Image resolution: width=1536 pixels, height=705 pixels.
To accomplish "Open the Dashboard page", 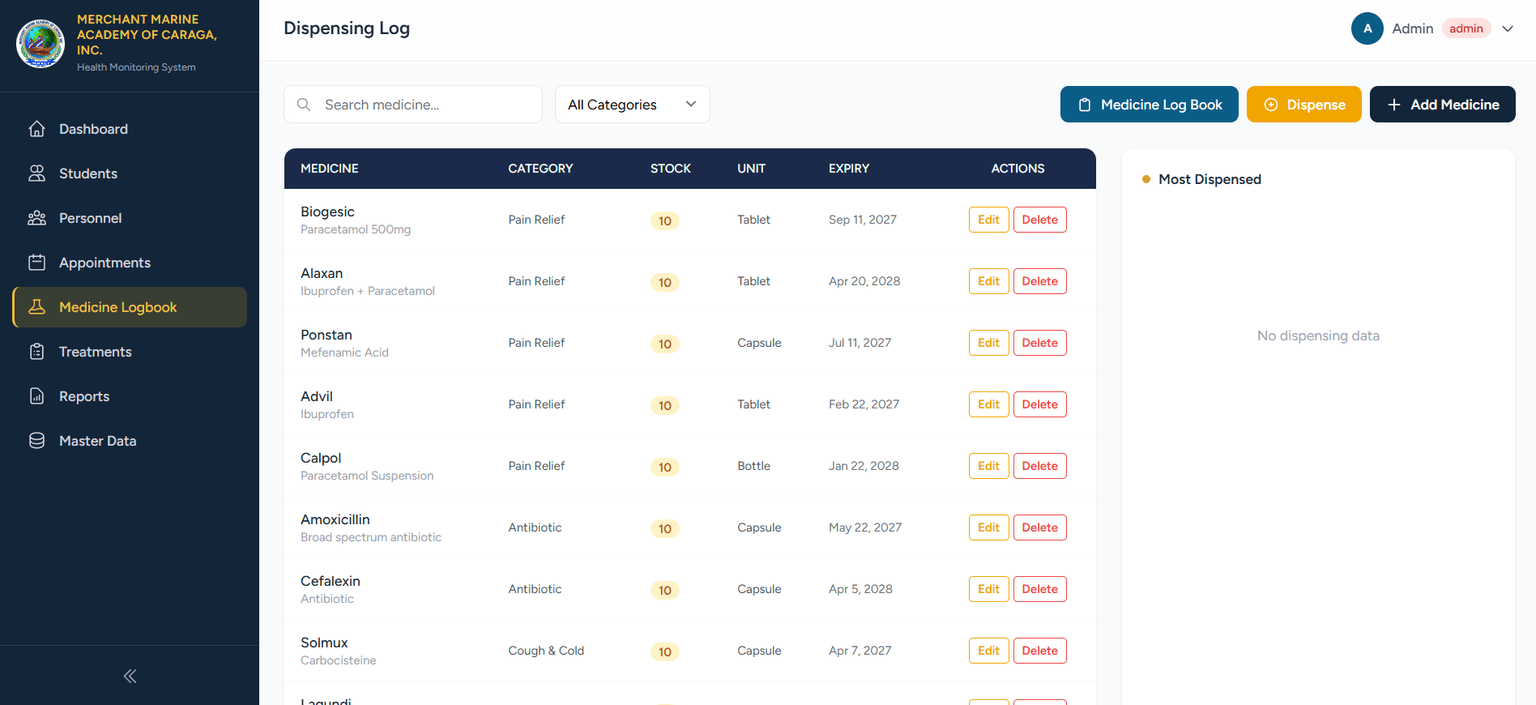I will [x=129, y=129].
